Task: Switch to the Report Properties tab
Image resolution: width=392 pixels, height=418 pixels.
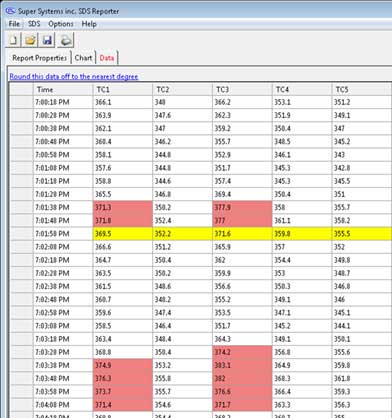Action: pos(40,58)
